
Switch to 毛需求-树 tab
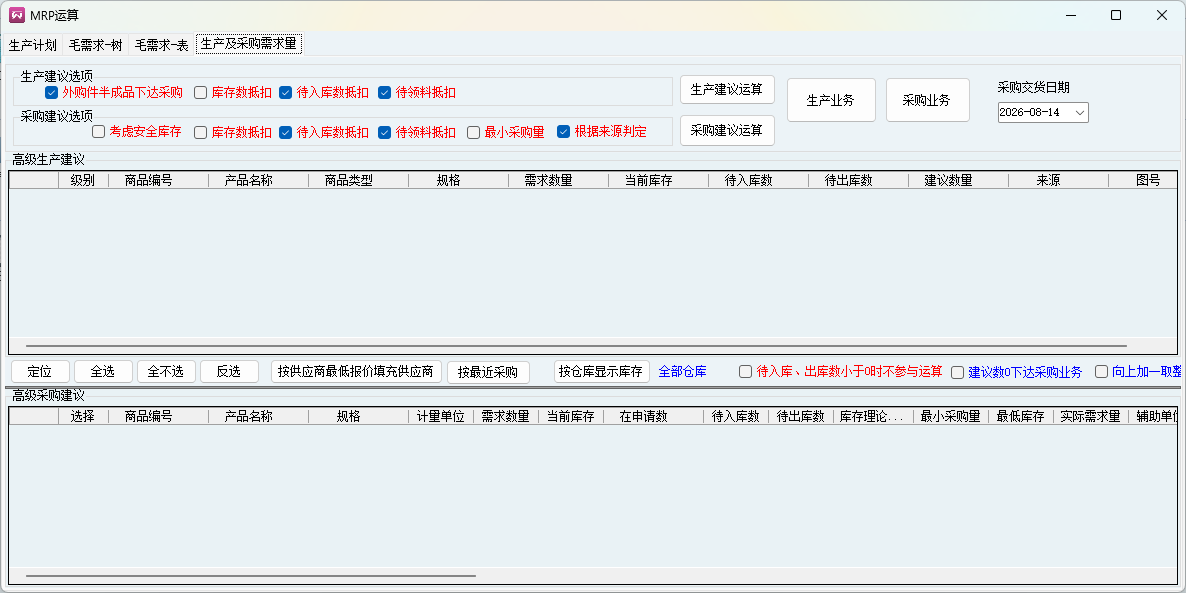95,45
